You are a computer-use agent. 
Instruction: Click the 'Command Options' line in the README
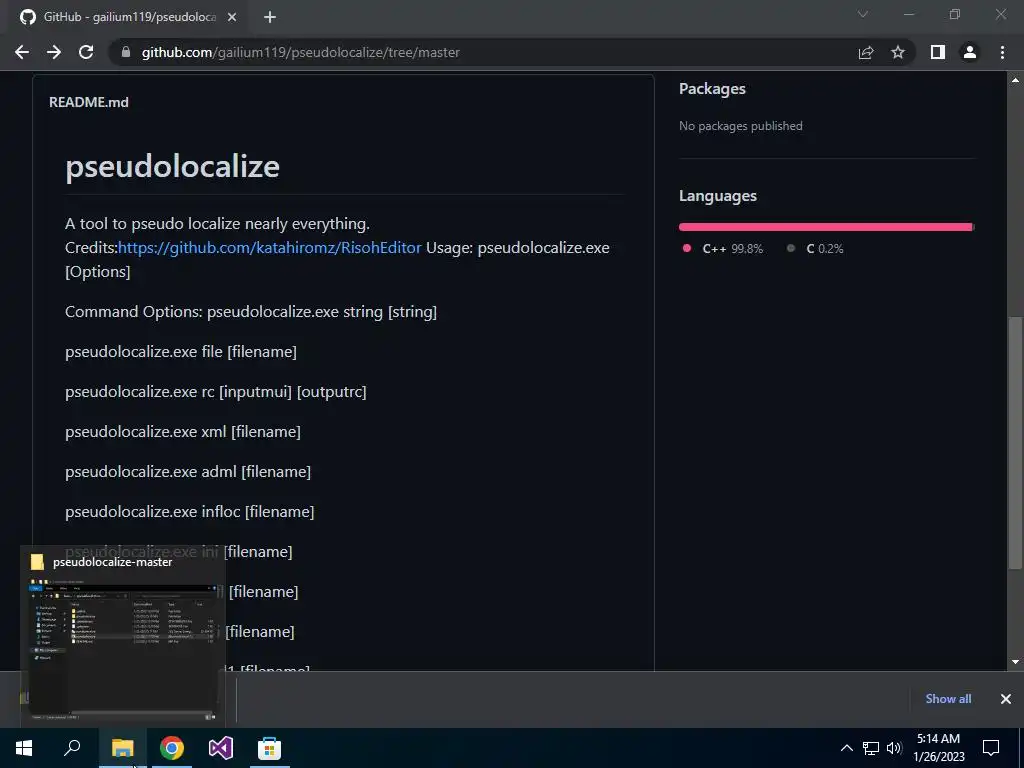[251, 312]
